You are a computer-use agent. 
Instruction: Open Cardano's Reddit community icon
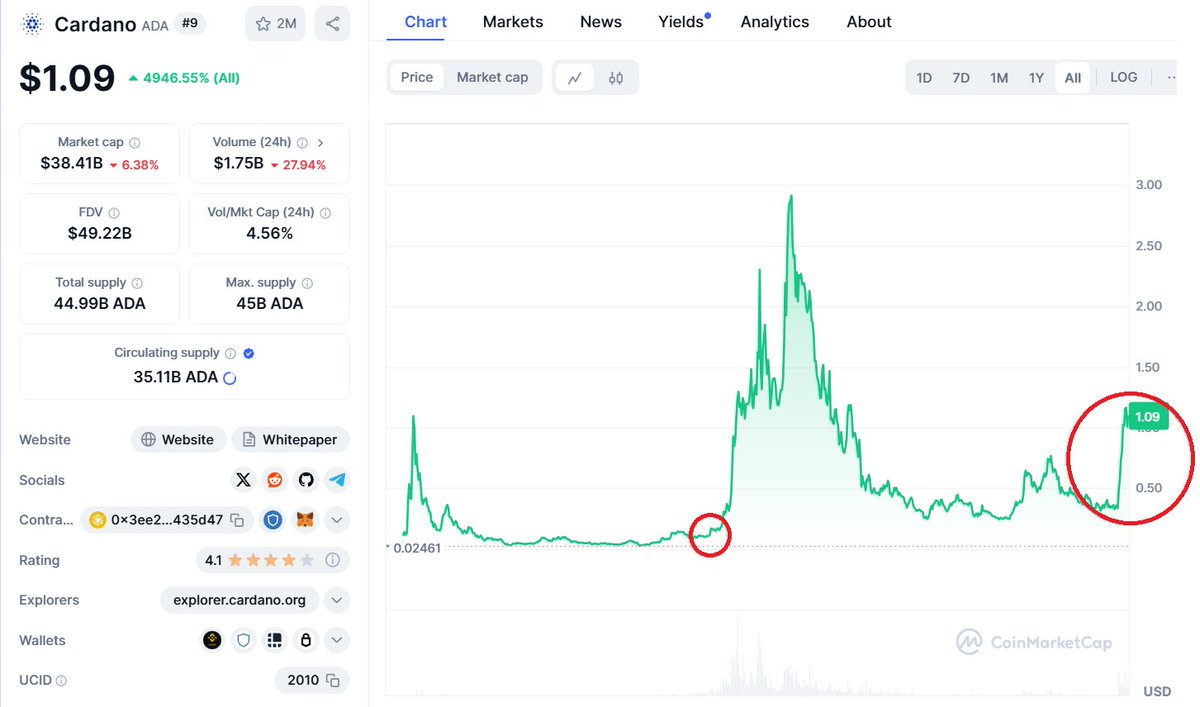coord(274,480)
